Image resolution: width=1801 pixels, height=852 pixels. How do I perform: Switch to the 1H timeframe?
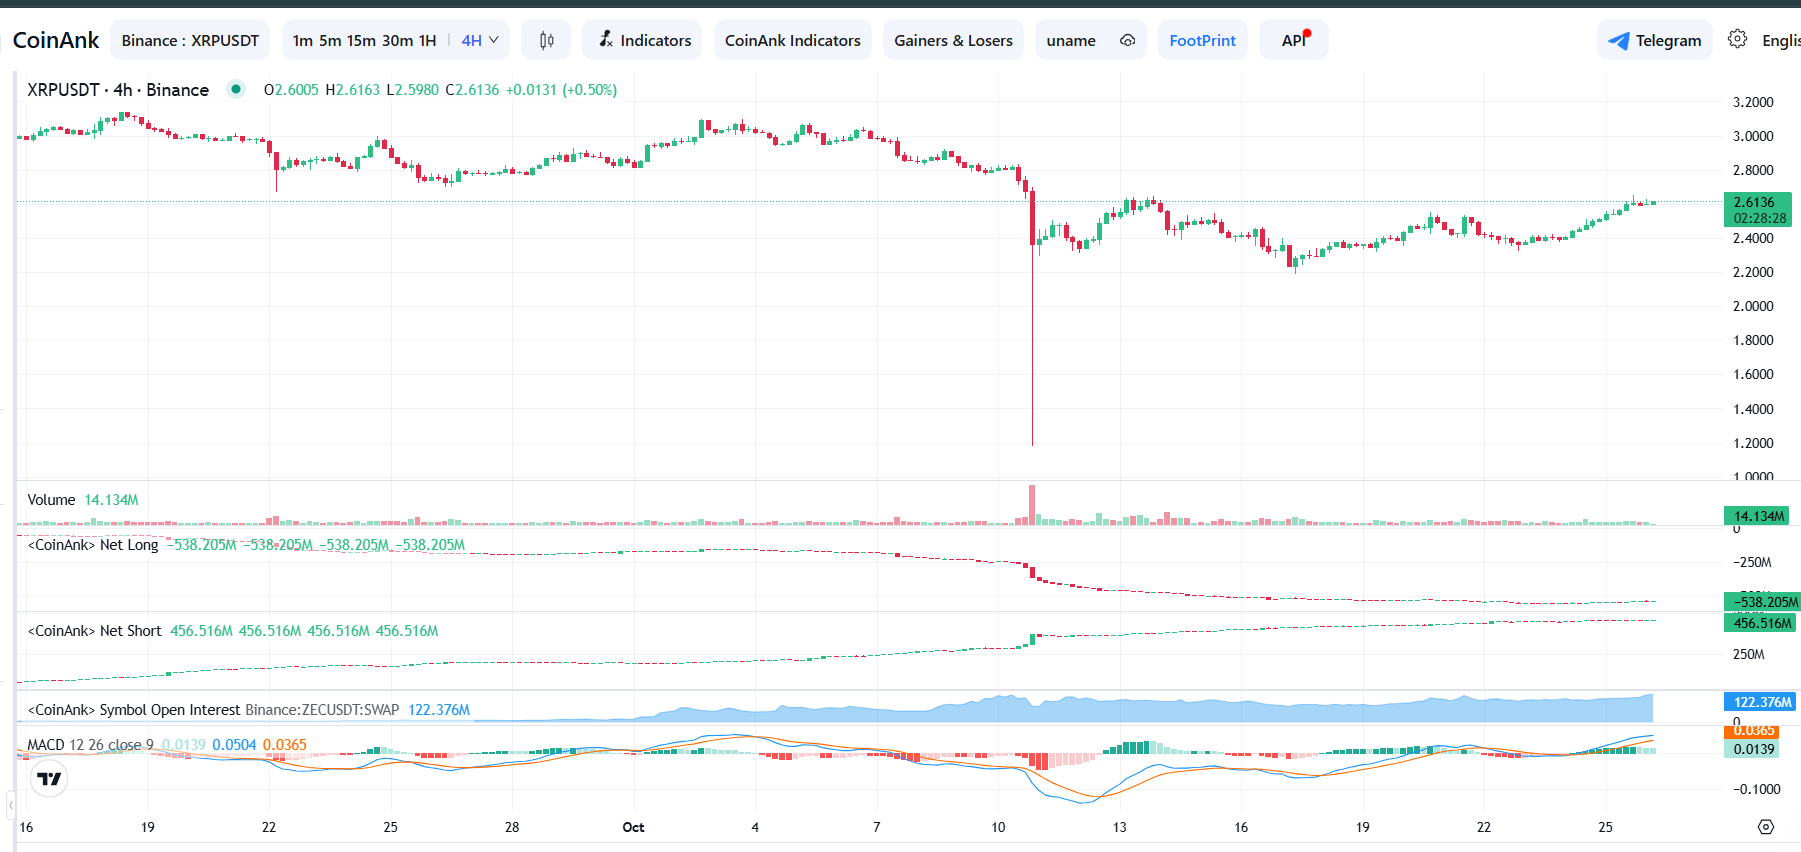pos(427,40)
